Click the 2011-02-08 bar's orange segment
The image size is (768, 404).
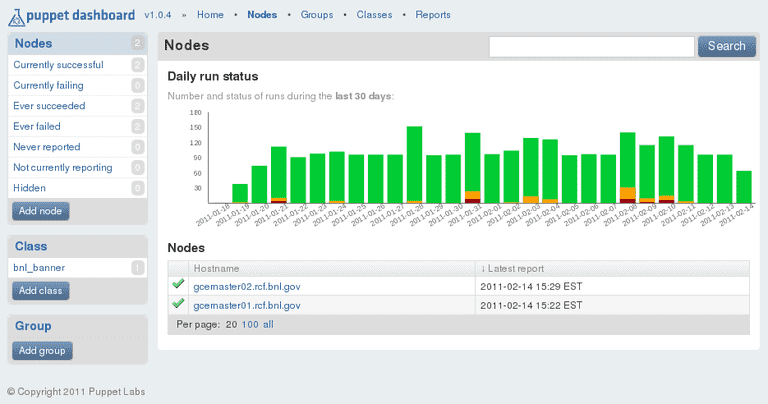click(627, 193)
